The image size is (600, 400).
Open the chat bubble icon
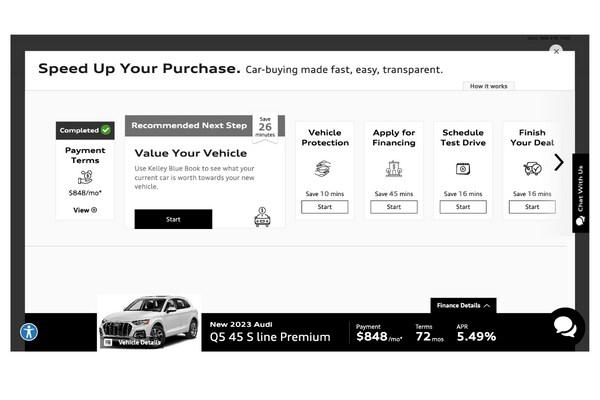coord(565,327)
